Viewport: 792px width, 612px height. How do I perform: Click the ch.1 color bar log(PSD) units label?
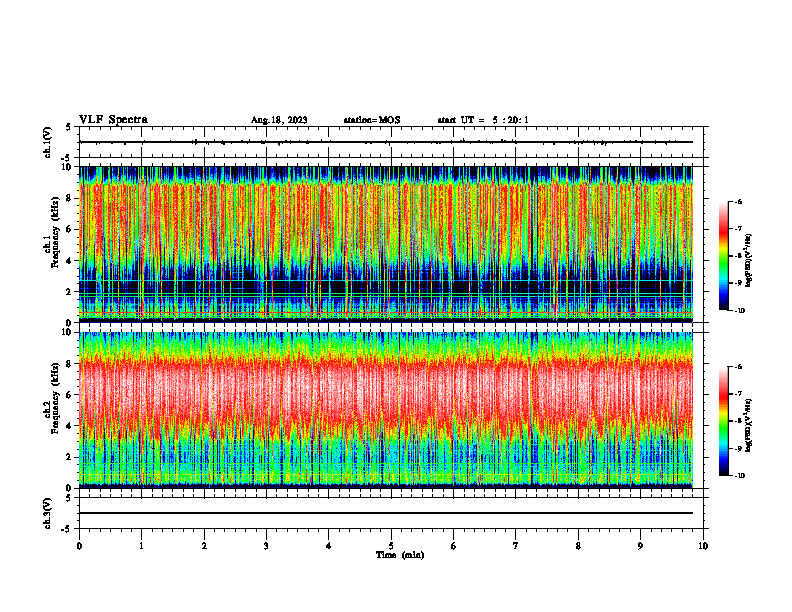point(749,260)
